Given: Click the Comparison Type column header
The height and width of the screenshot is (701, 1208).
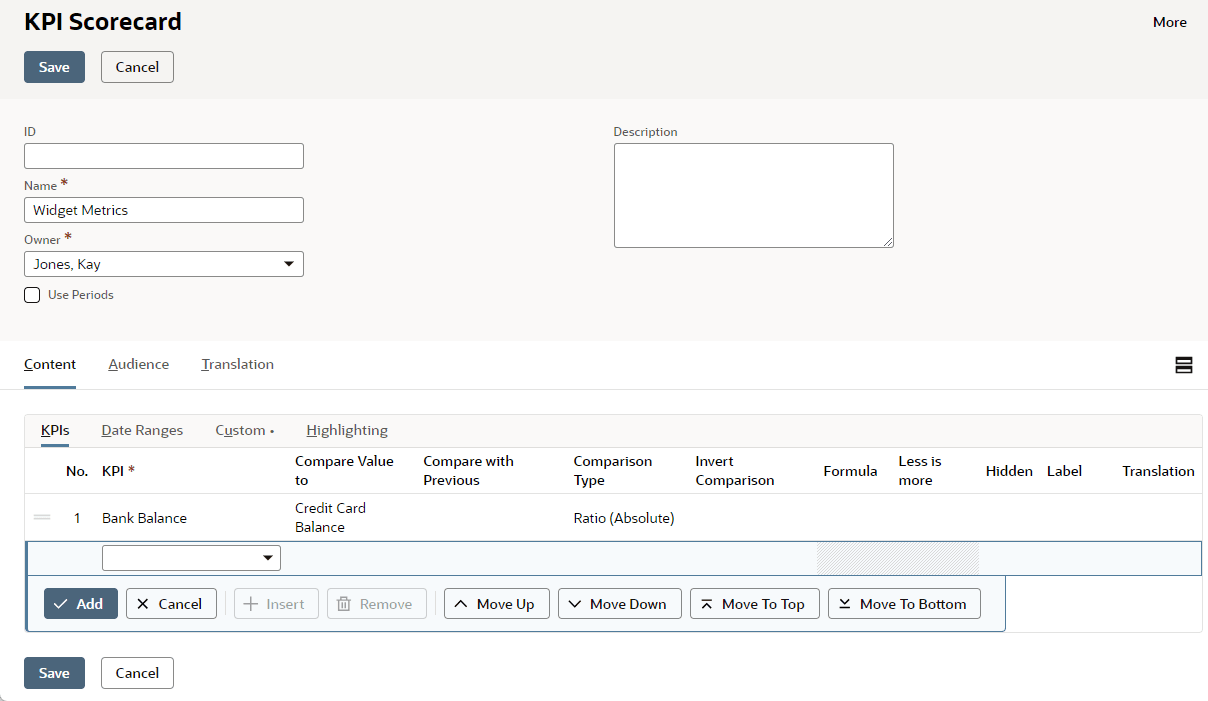Looking at the screenshot, I should point(613,471).
